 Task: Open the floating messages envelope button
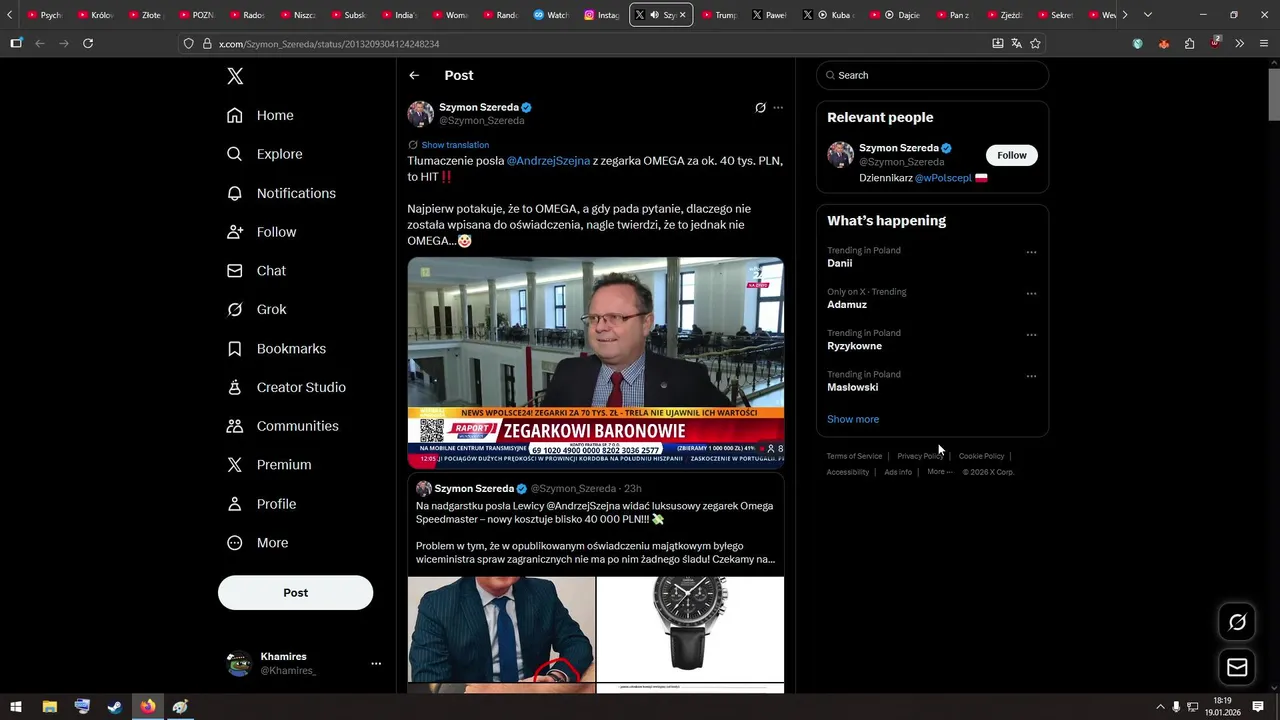[x=1237, y=667]
